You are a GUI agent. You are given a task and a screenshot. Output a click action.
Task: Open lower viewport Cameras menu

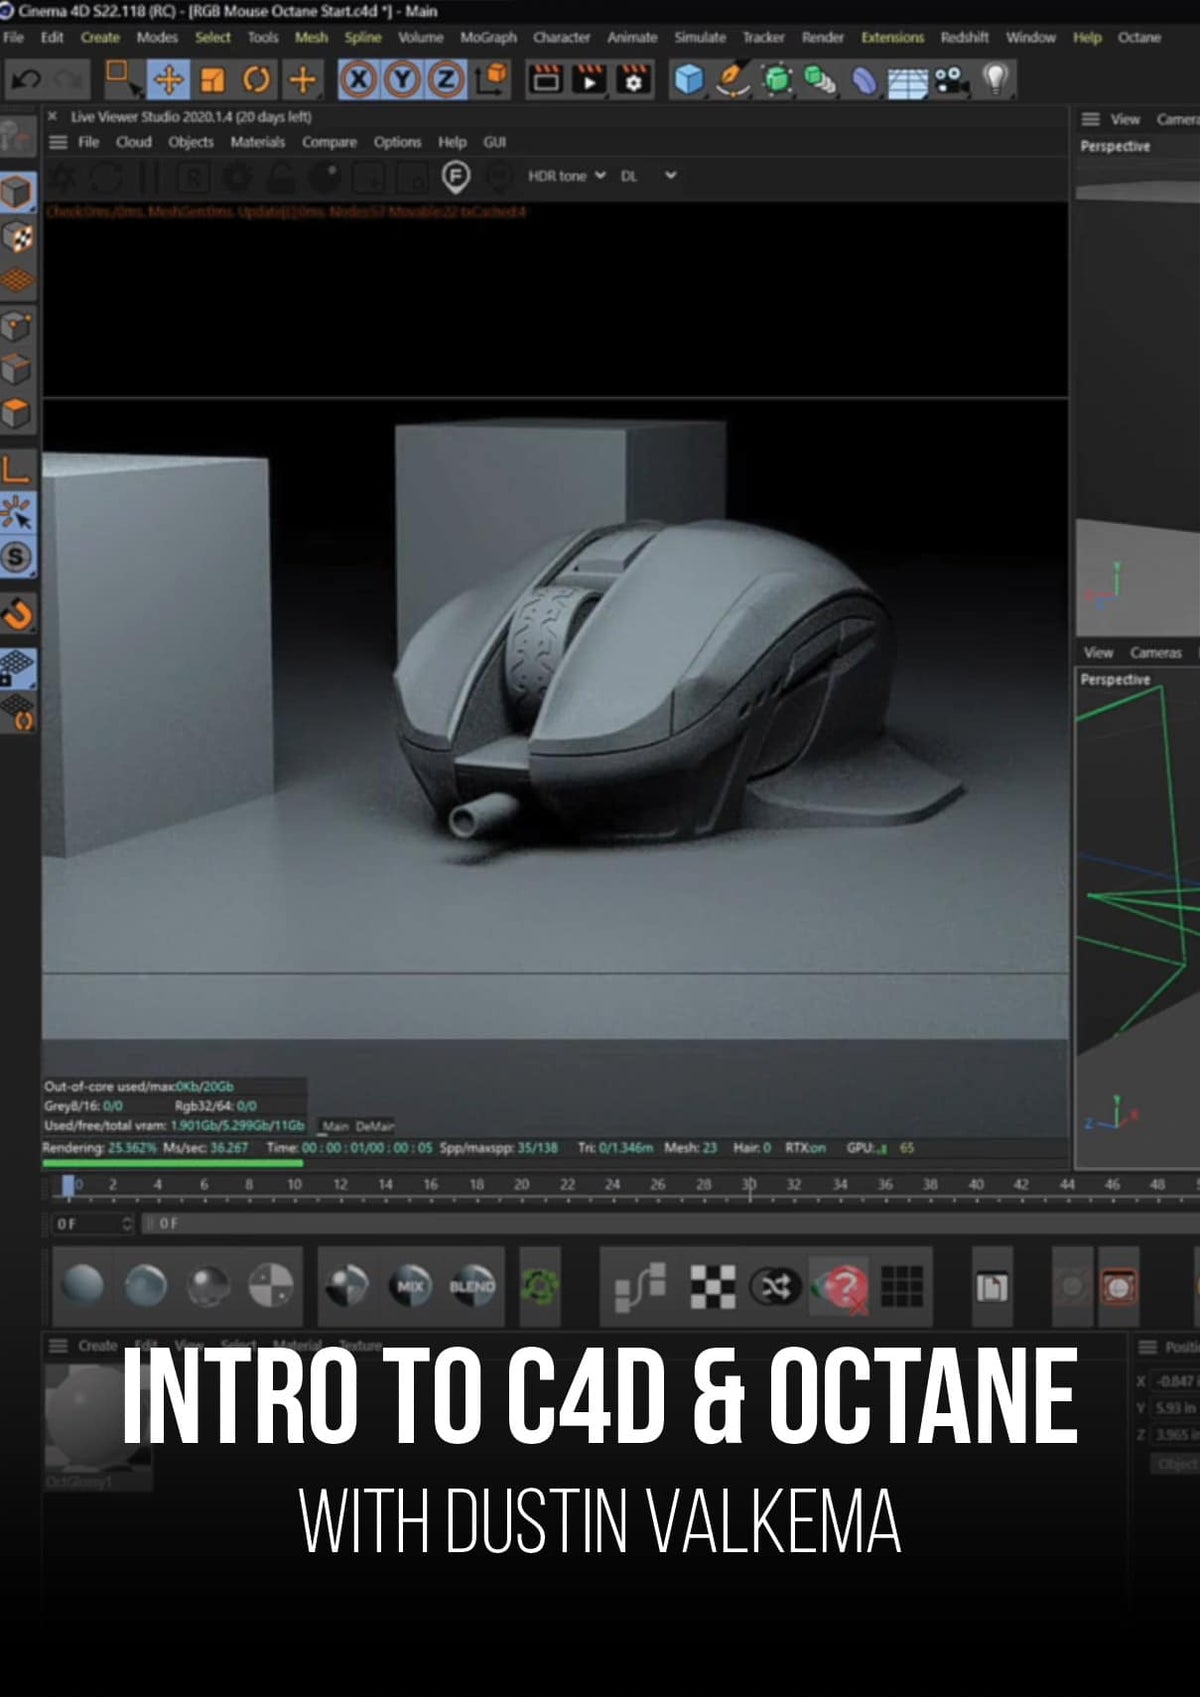coord(1156,652)
